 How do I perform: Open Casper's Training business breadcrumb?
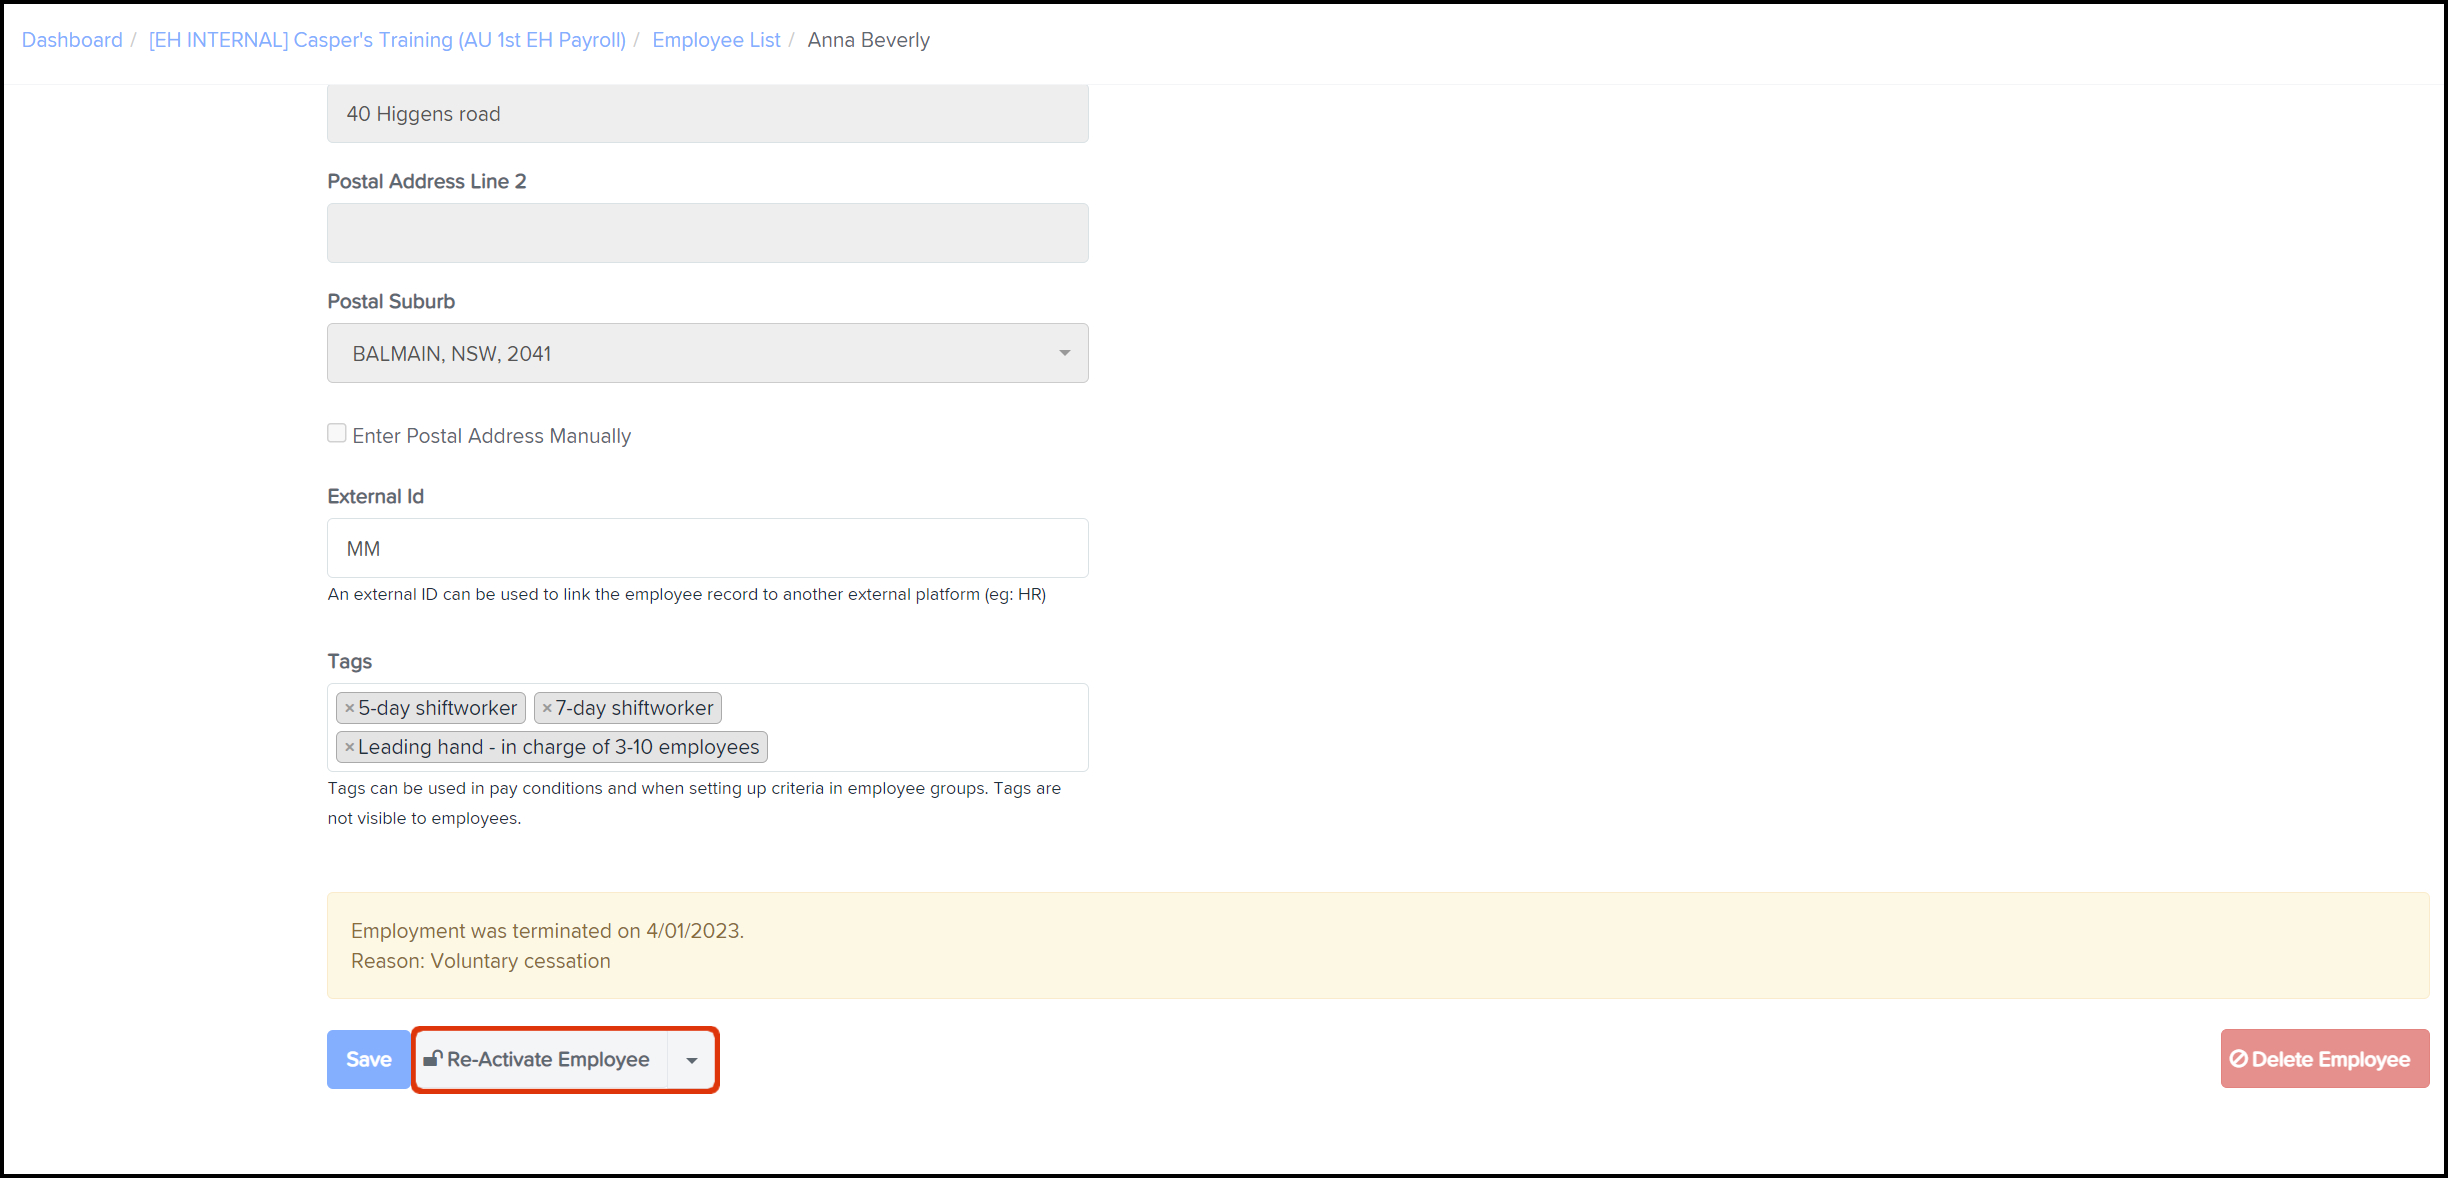[x=387, y=40]
